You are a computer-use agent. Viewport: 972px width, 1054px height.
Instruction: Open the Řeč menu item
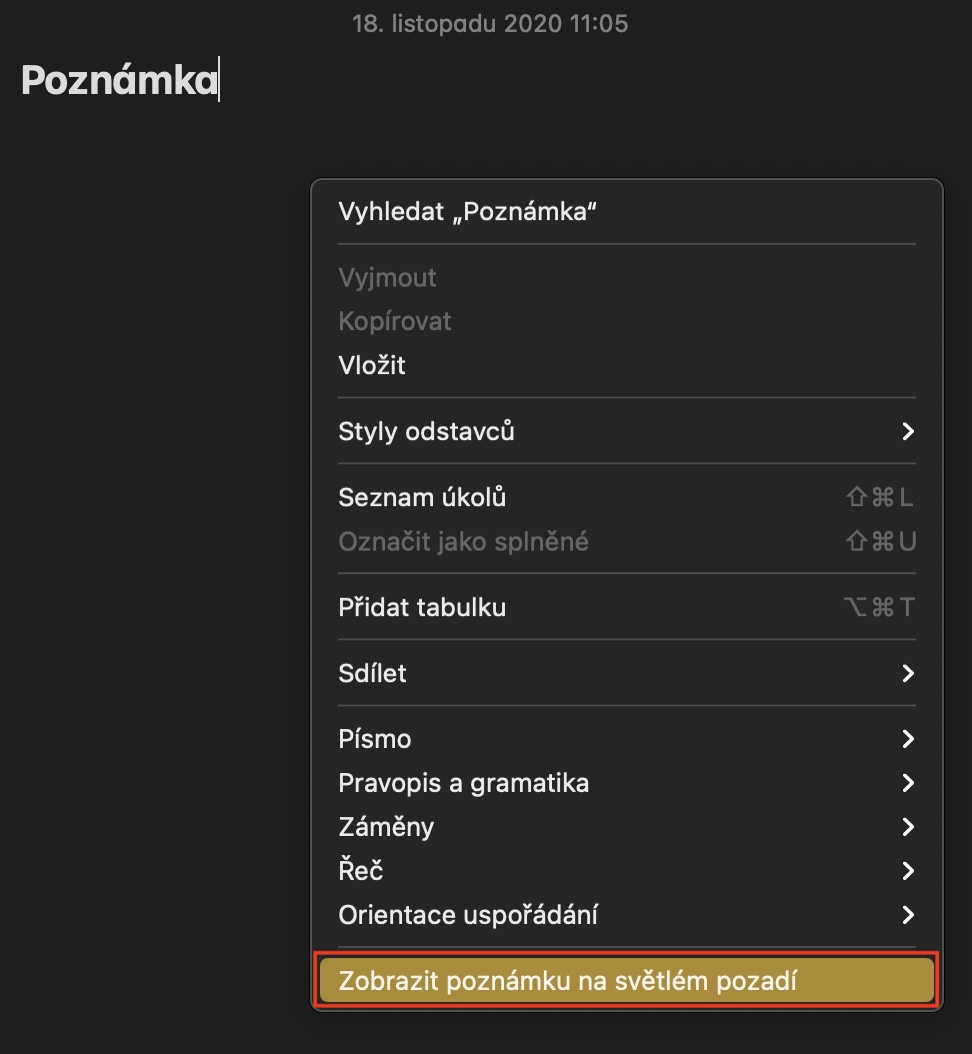(361, 871)
